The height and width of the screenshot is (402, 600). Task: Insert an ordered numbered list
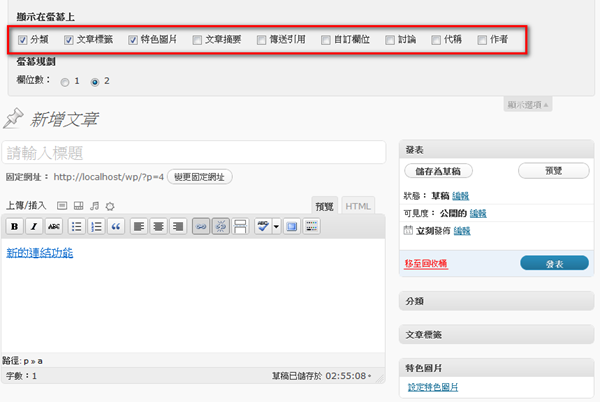[x=96, y=226]
